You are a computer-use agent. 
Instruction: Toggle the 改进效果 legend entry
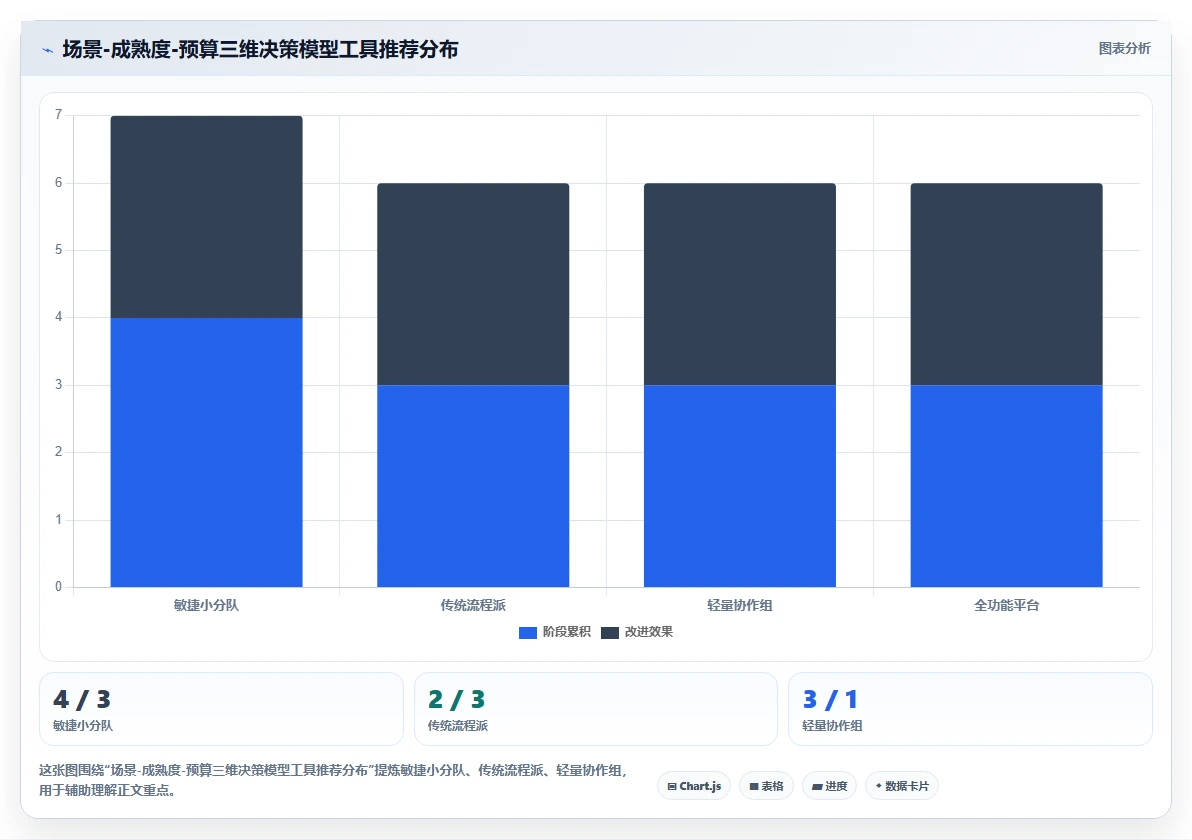click(637, 632)
